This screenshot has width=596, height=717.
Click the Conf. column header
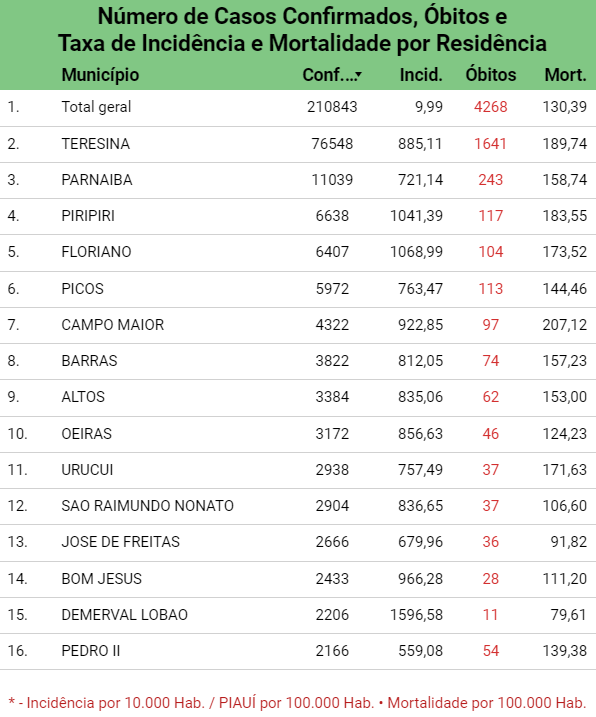click(329, 75)
